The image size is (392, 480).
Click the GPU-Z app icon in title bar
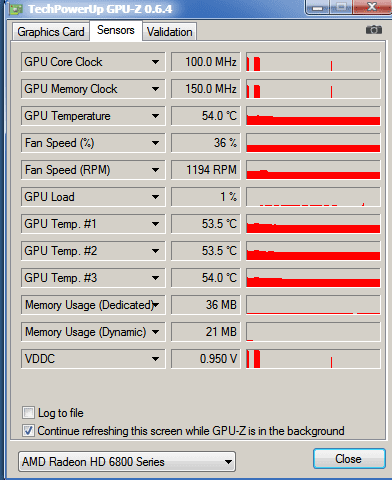click(15, 9)
